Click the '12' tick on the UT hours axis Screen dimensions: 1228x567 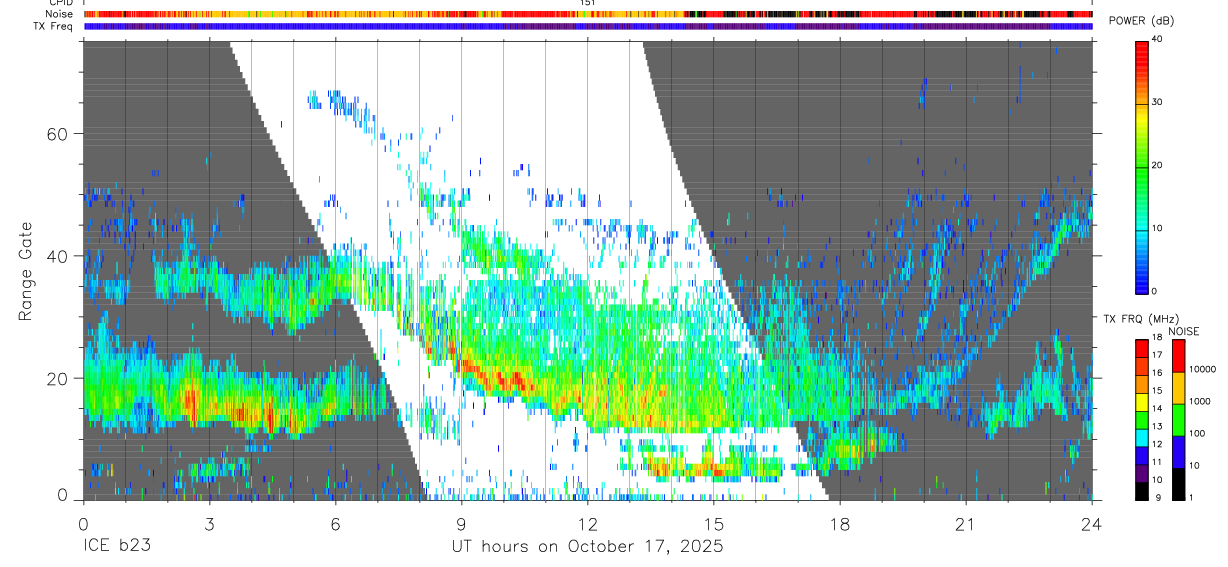pos(588,524)
